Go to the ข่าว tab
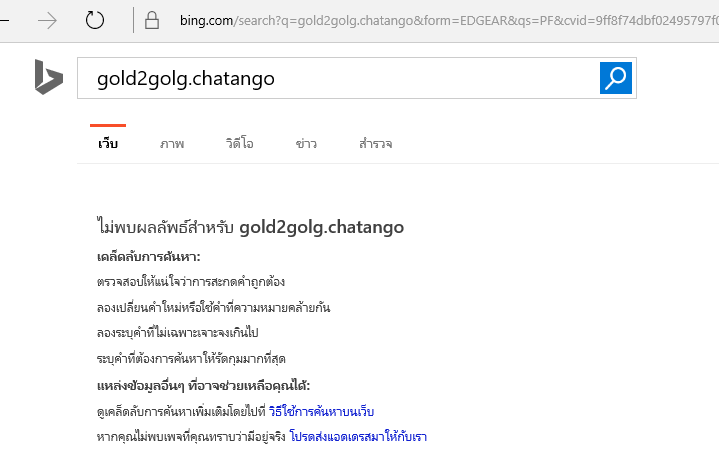The image size is (719, 469). pyautogui.click(x=306, y=144)
